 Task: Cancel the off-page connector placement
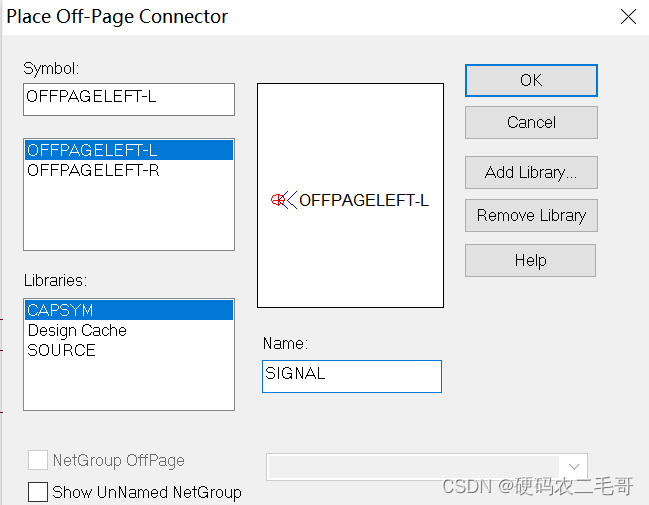(531, 122)
